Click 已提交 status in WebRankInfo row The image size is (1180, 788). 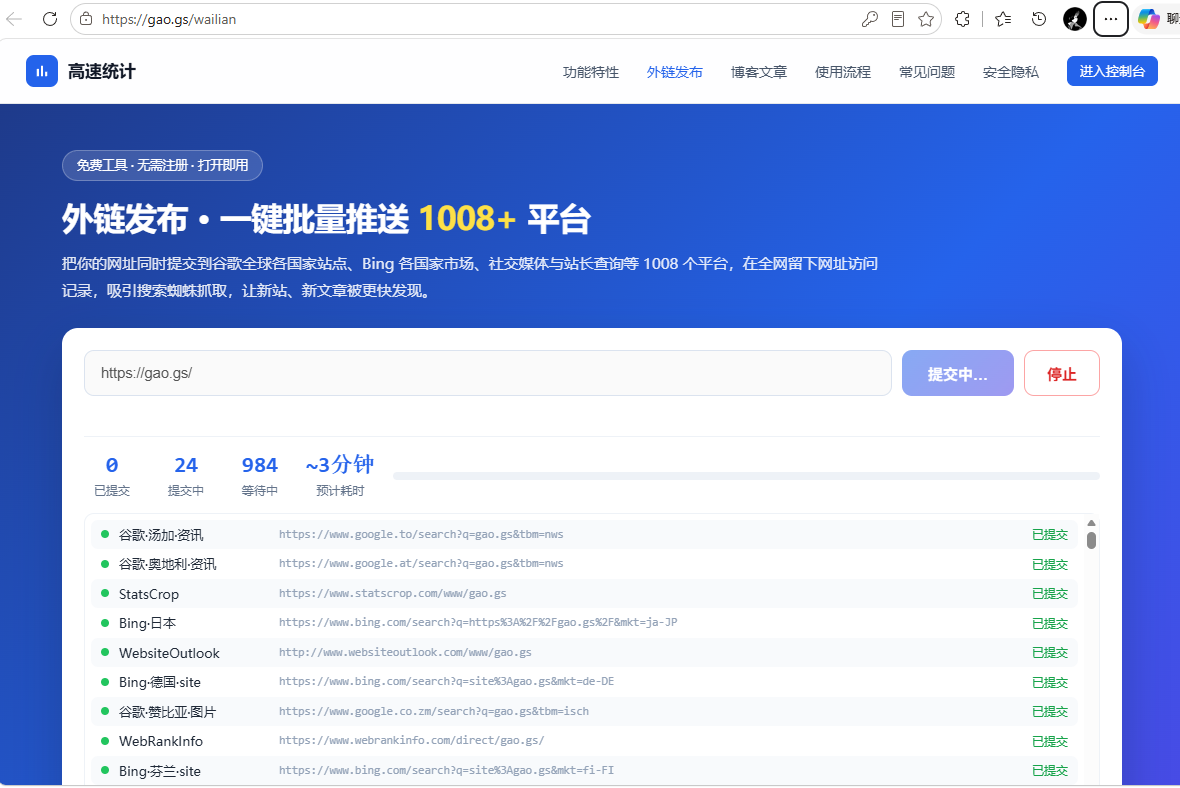[x=1050, y=741]
